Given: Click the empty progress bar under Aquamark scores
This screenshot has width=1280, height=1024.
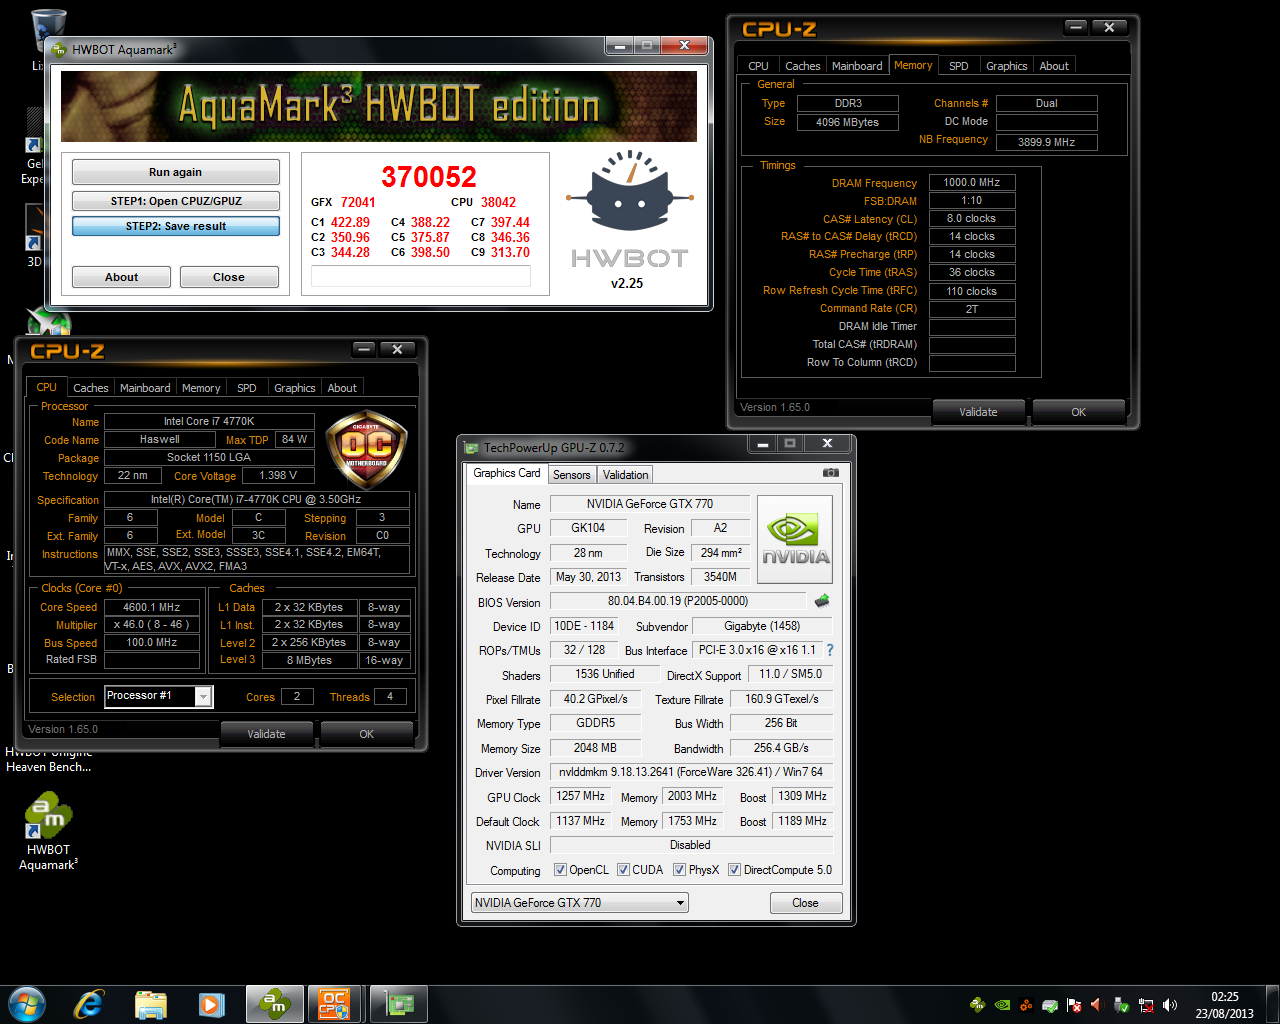Looking at the screenshot, I should pos(421,277).
